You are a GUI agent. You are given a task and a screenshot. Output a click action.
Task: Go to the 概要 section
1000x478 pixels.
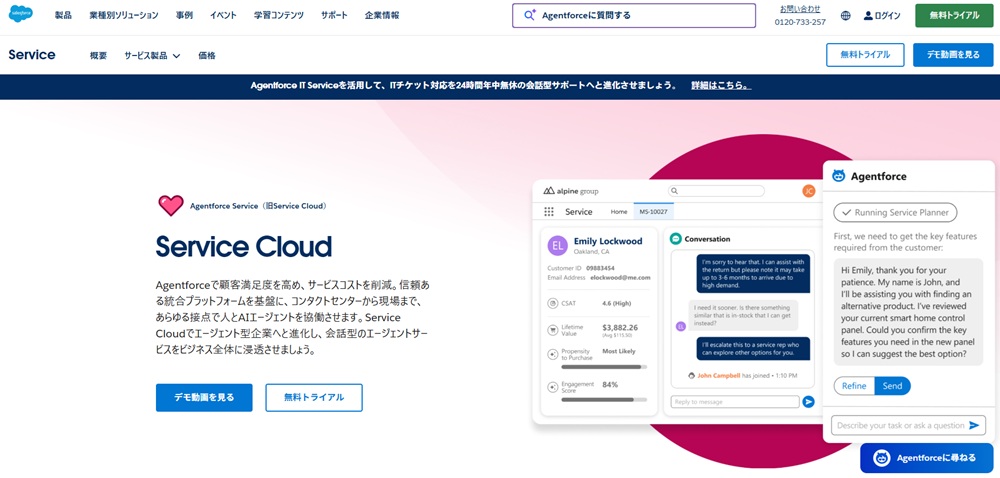click(98, 55)
